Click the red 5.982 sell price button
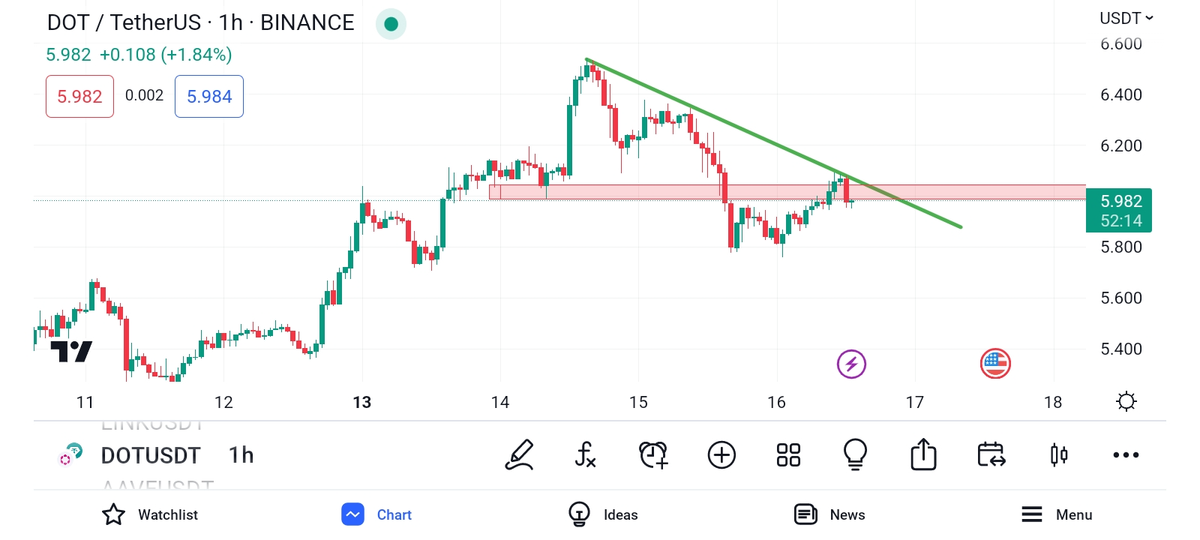1200x540 pixels. coord(80,97)
